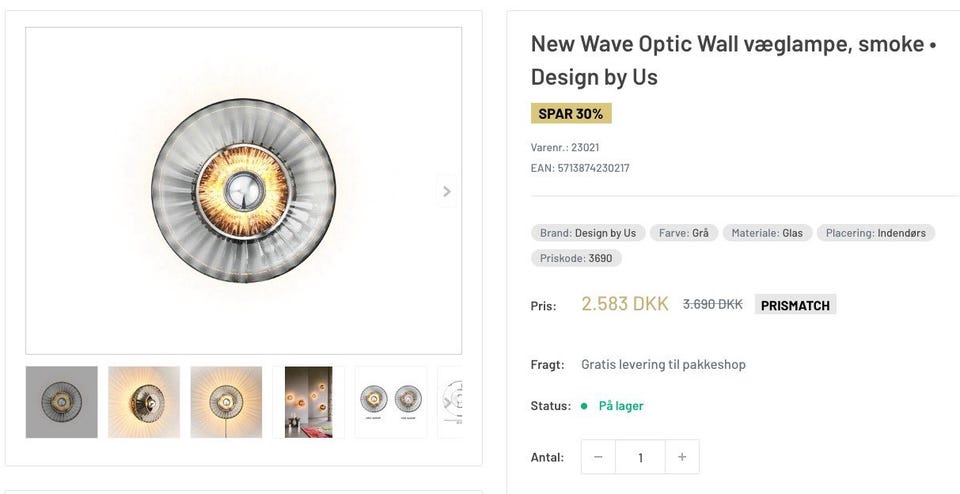Filter by Brand: Design by Us tag
Image resolution: width=960 pixels, height=494 pixels.
click(x=588, y=233)
